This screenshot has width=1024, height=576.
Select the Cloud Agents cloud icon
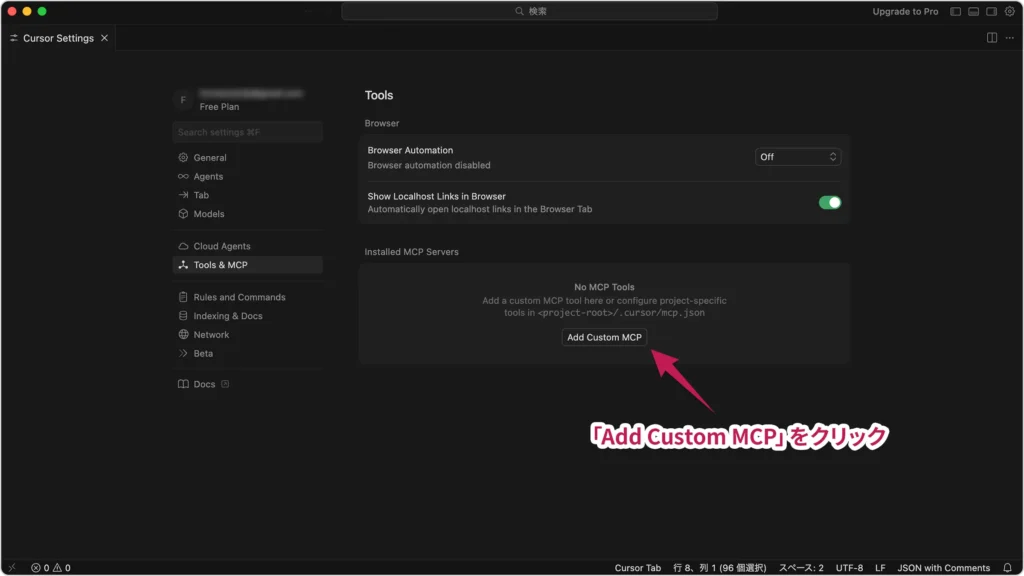182,245
